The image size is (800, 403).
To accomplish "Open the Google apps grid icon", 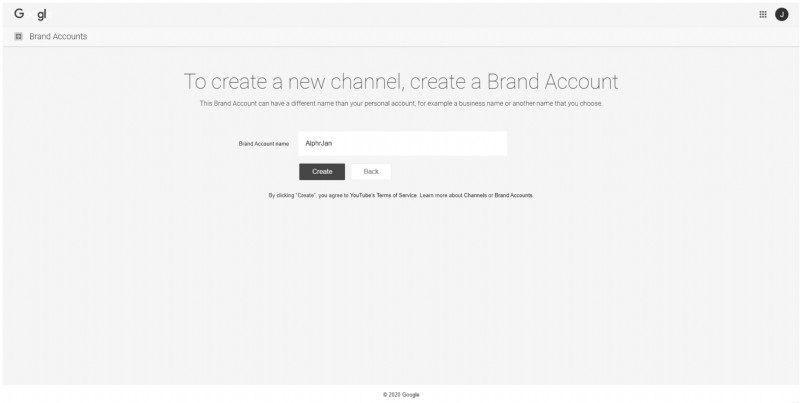I will (763, 14).
